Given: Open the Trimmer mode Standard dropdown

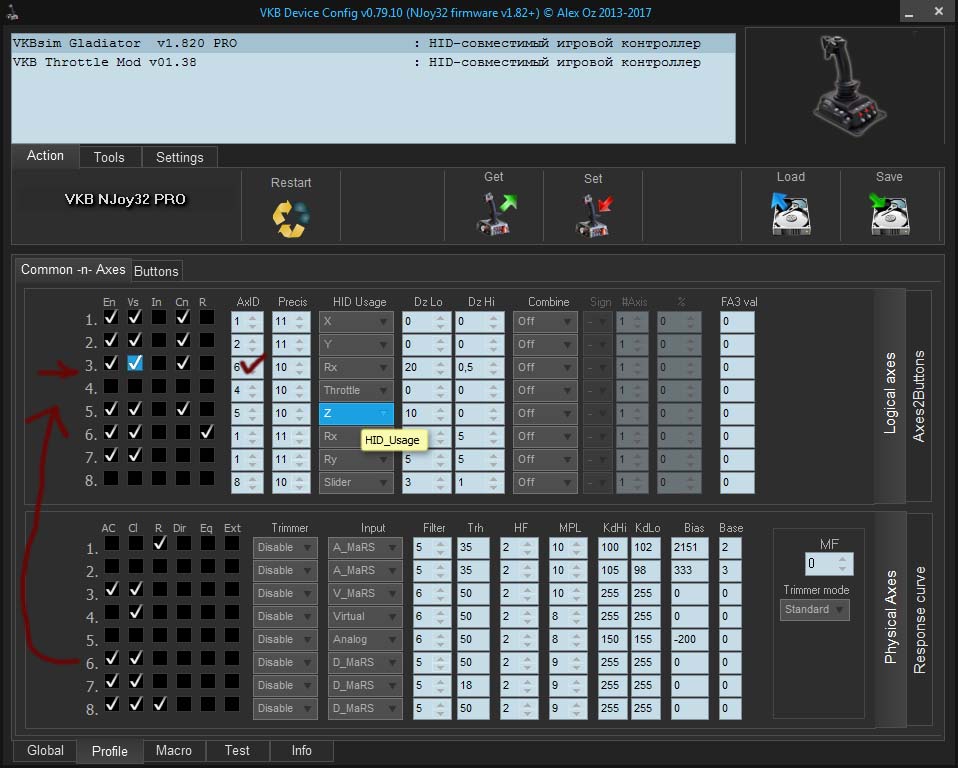Looking at the screenshot, I should (x=814, y=610).
